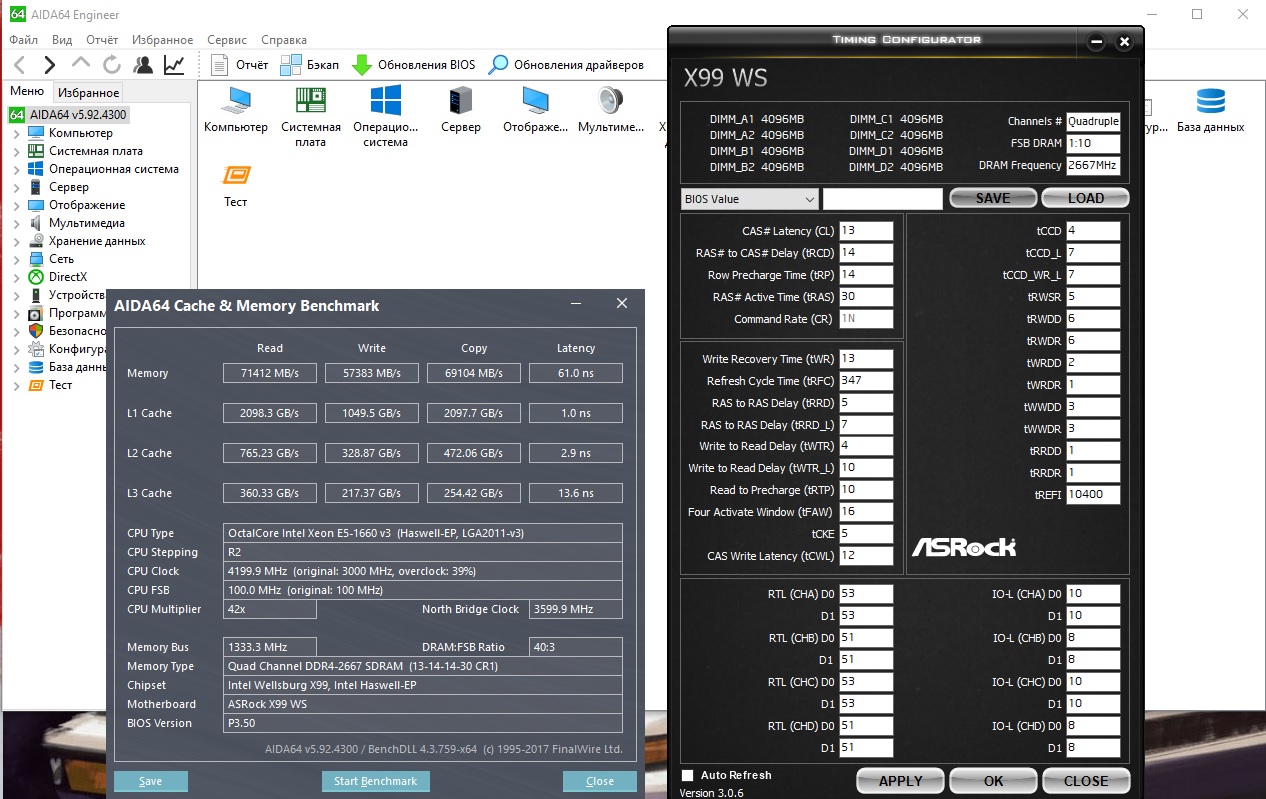Click Обновления драйверов toolbar button
The width and height of the screenshot is (1266, 799).
tap(566, 65)
